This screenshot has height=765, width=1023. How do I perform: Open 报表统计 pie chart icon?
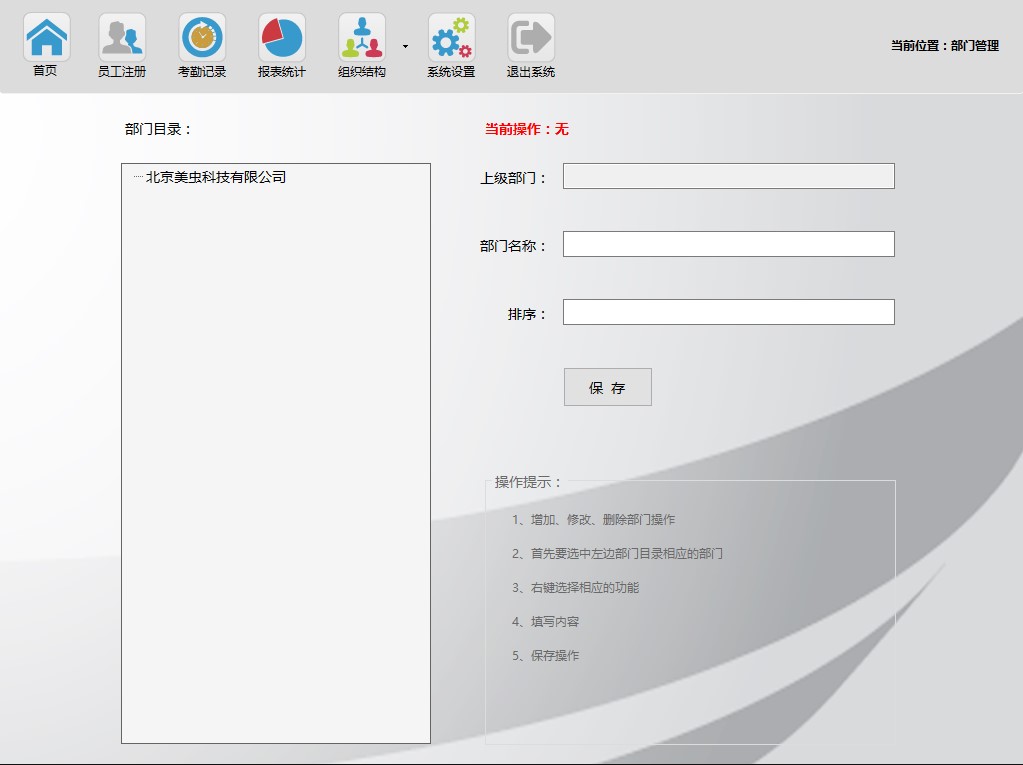282,38
